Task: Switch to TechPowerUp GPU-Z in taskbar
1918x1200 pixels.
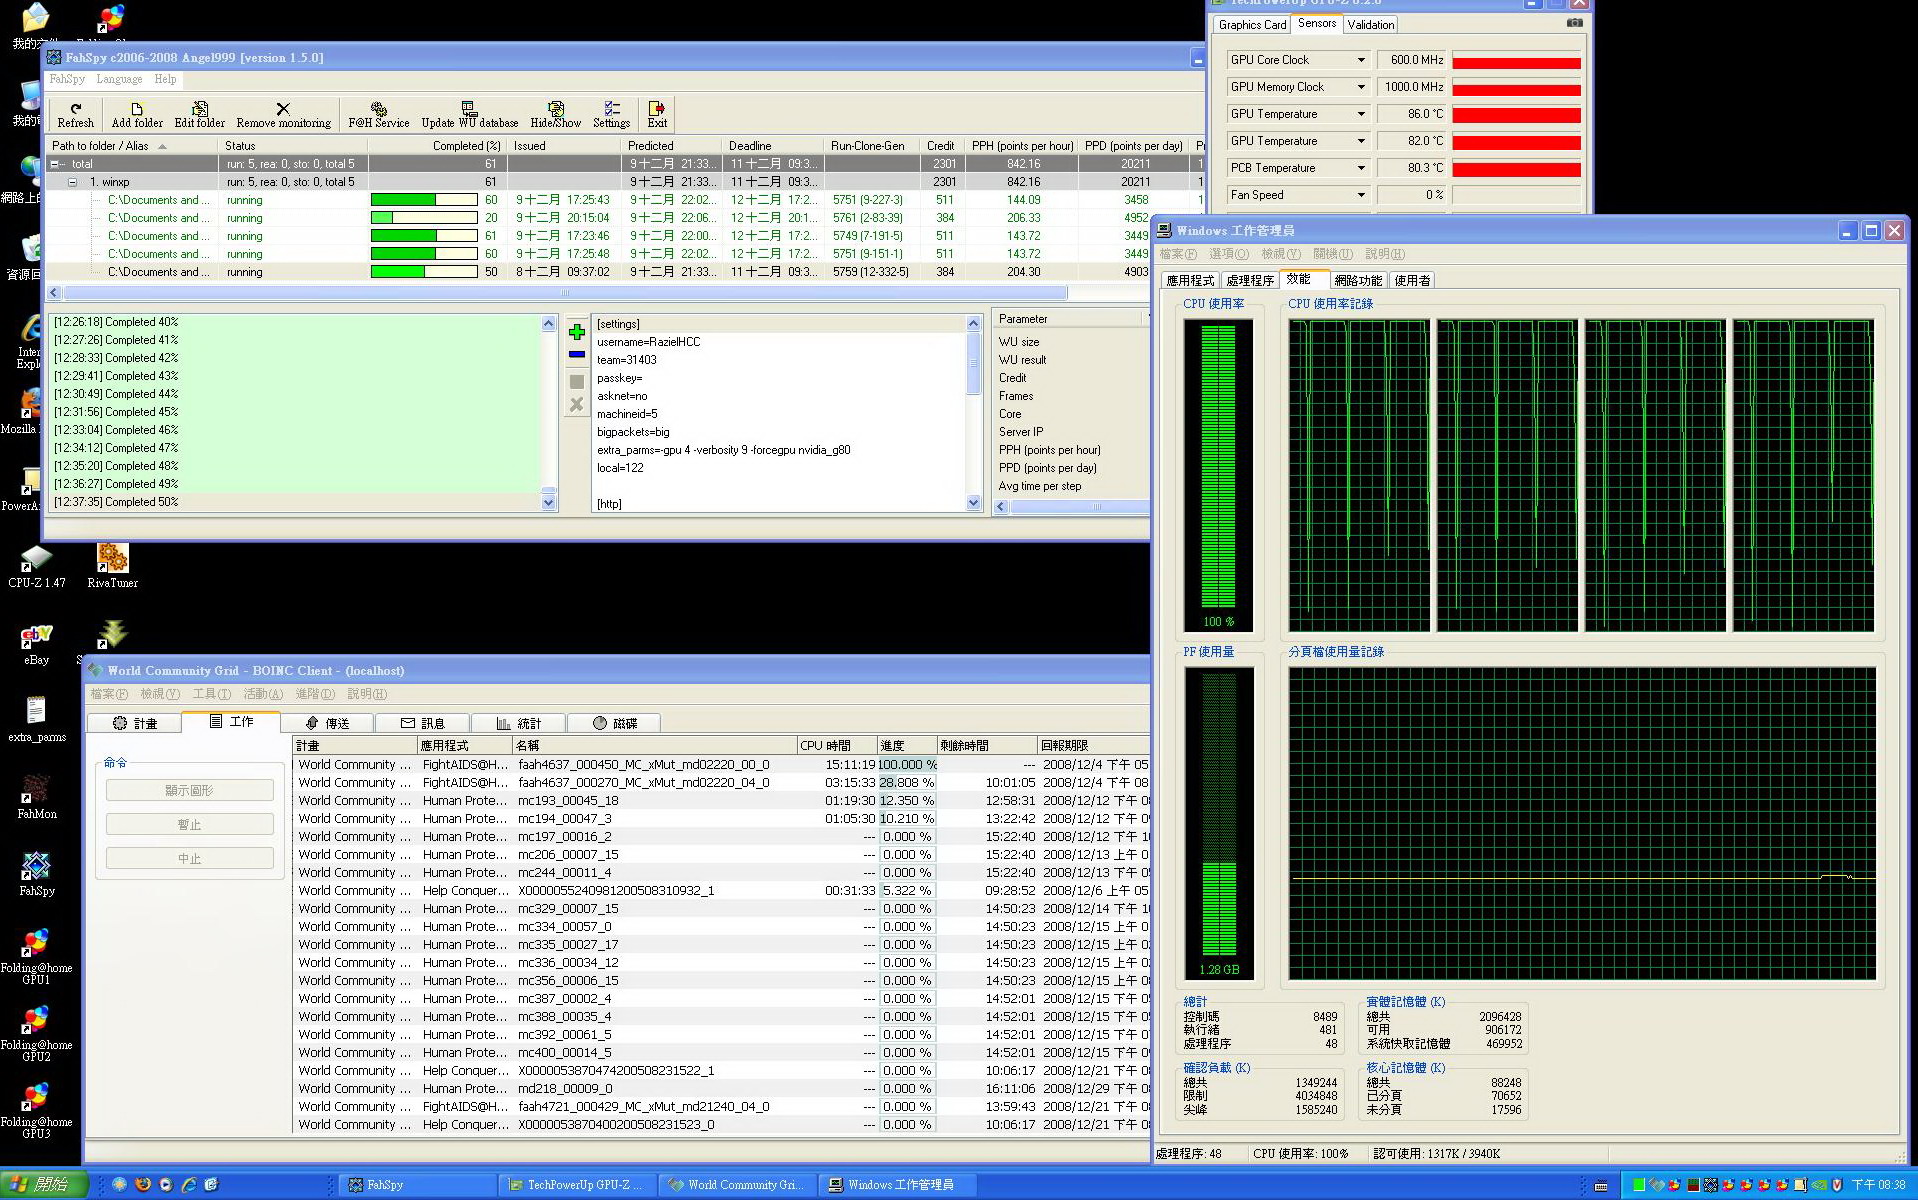Action: 577,1185
